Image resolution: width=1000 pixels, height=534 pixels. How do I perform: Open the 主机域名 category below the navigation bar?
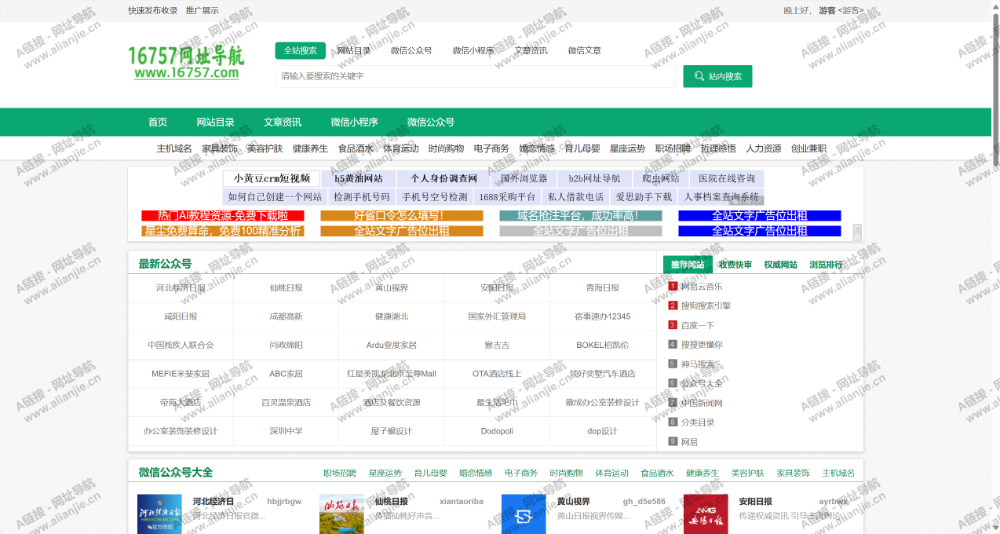(x=174, y=148)
